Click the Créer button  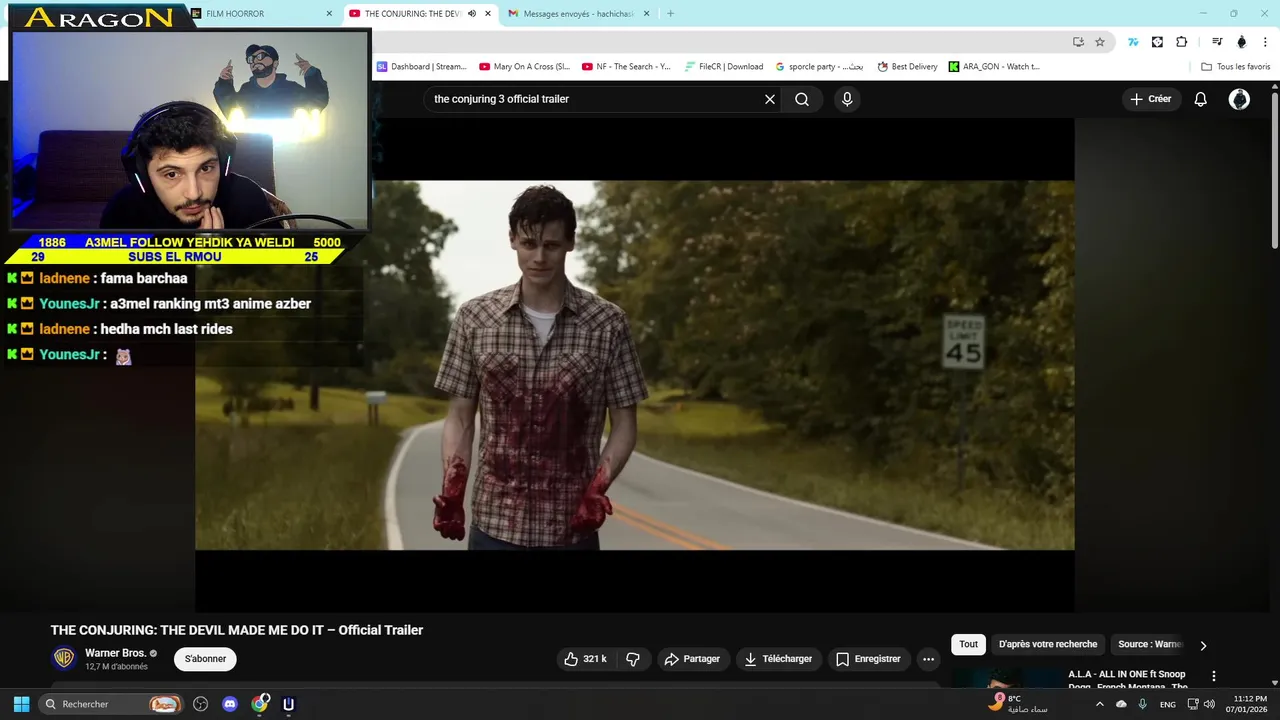(x=1151, y=99)
